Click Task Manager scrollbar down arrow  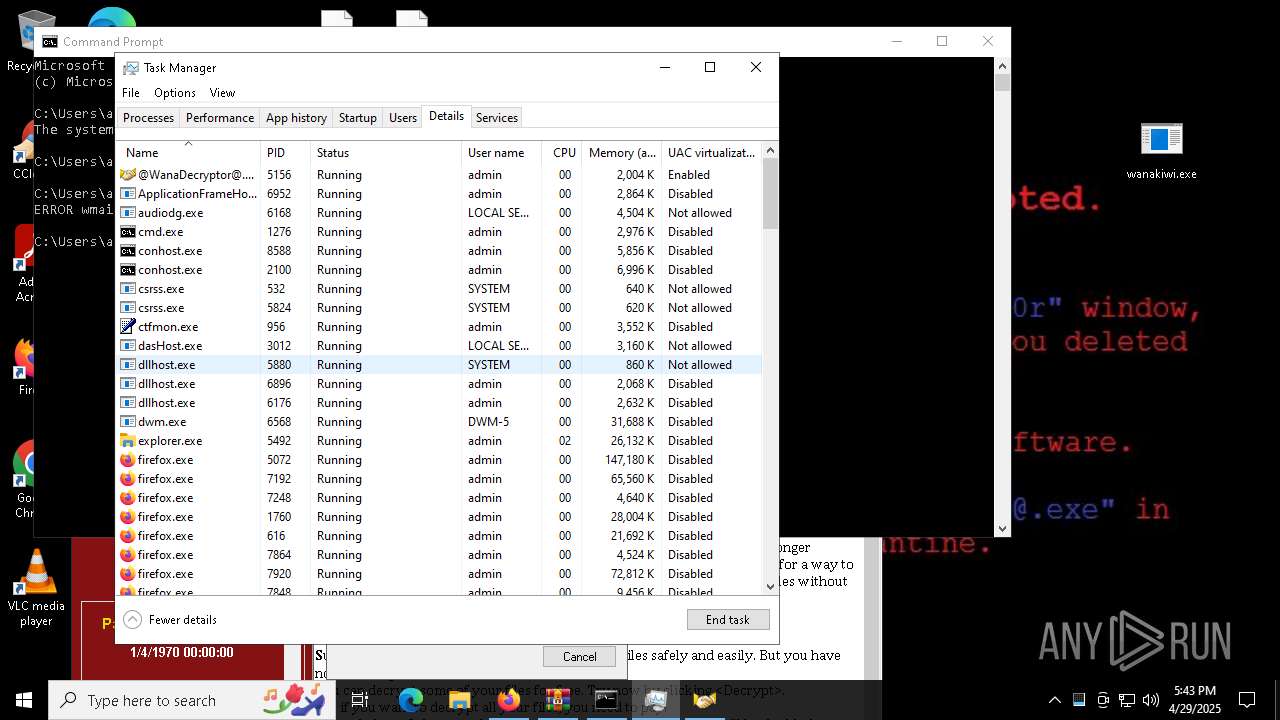[770, 587]
